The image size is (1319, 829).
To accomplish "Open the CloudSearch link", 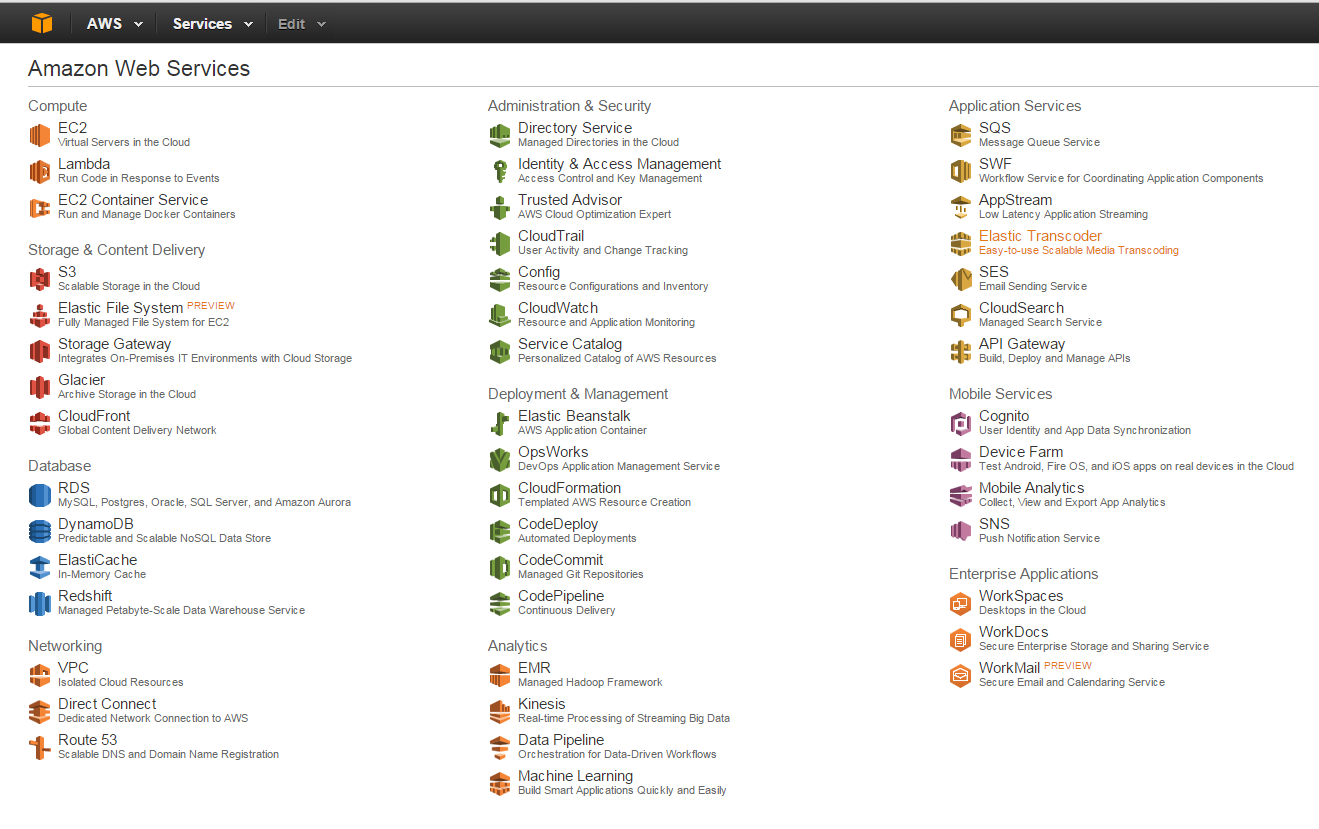I will (1021, 308).
